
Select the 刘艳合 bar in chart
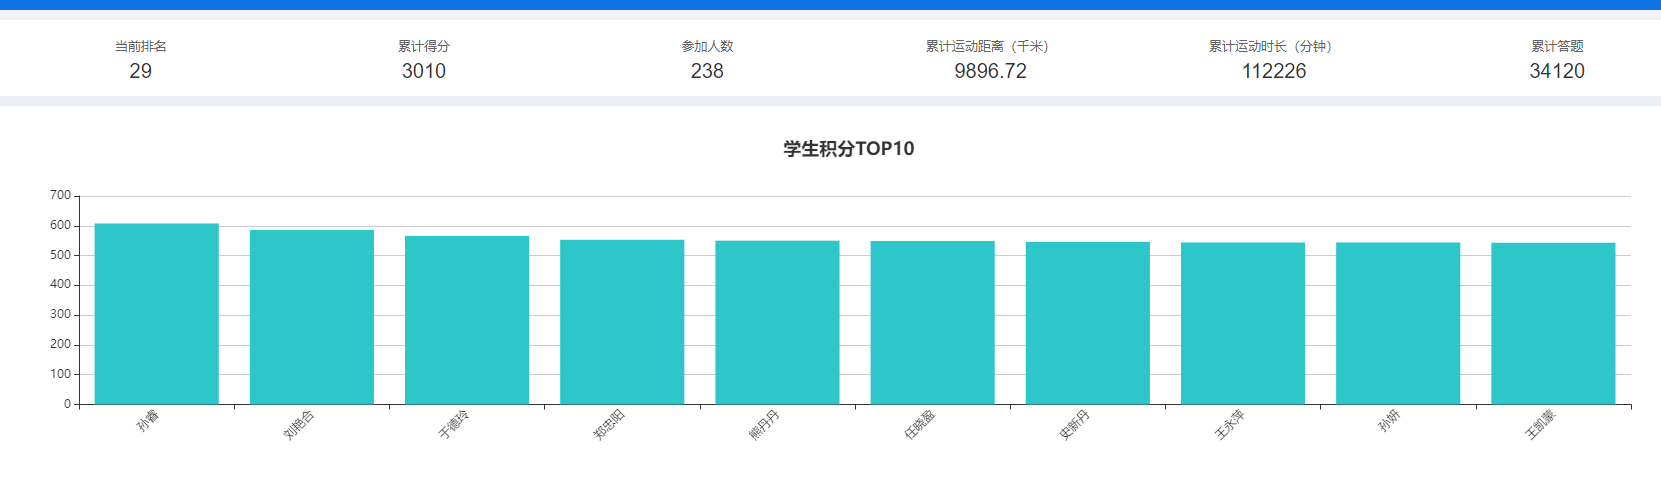(x=311, y=317)
